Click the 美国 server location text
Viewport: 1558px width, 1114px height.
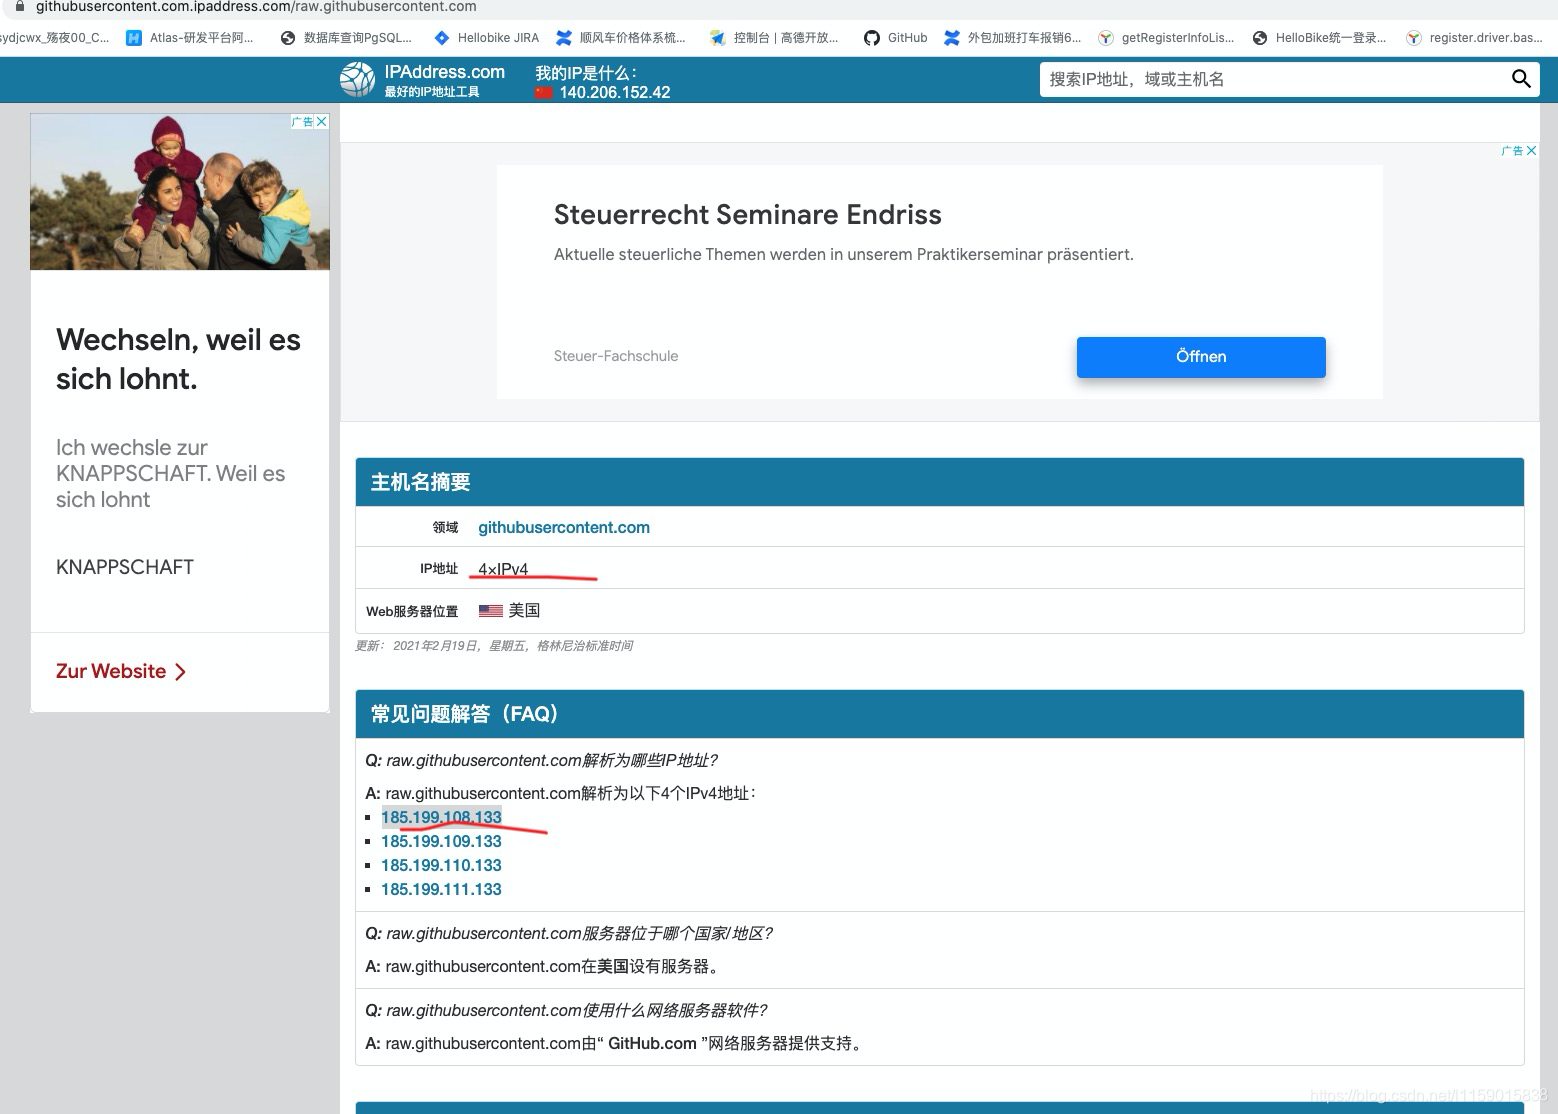coord(524,611)
